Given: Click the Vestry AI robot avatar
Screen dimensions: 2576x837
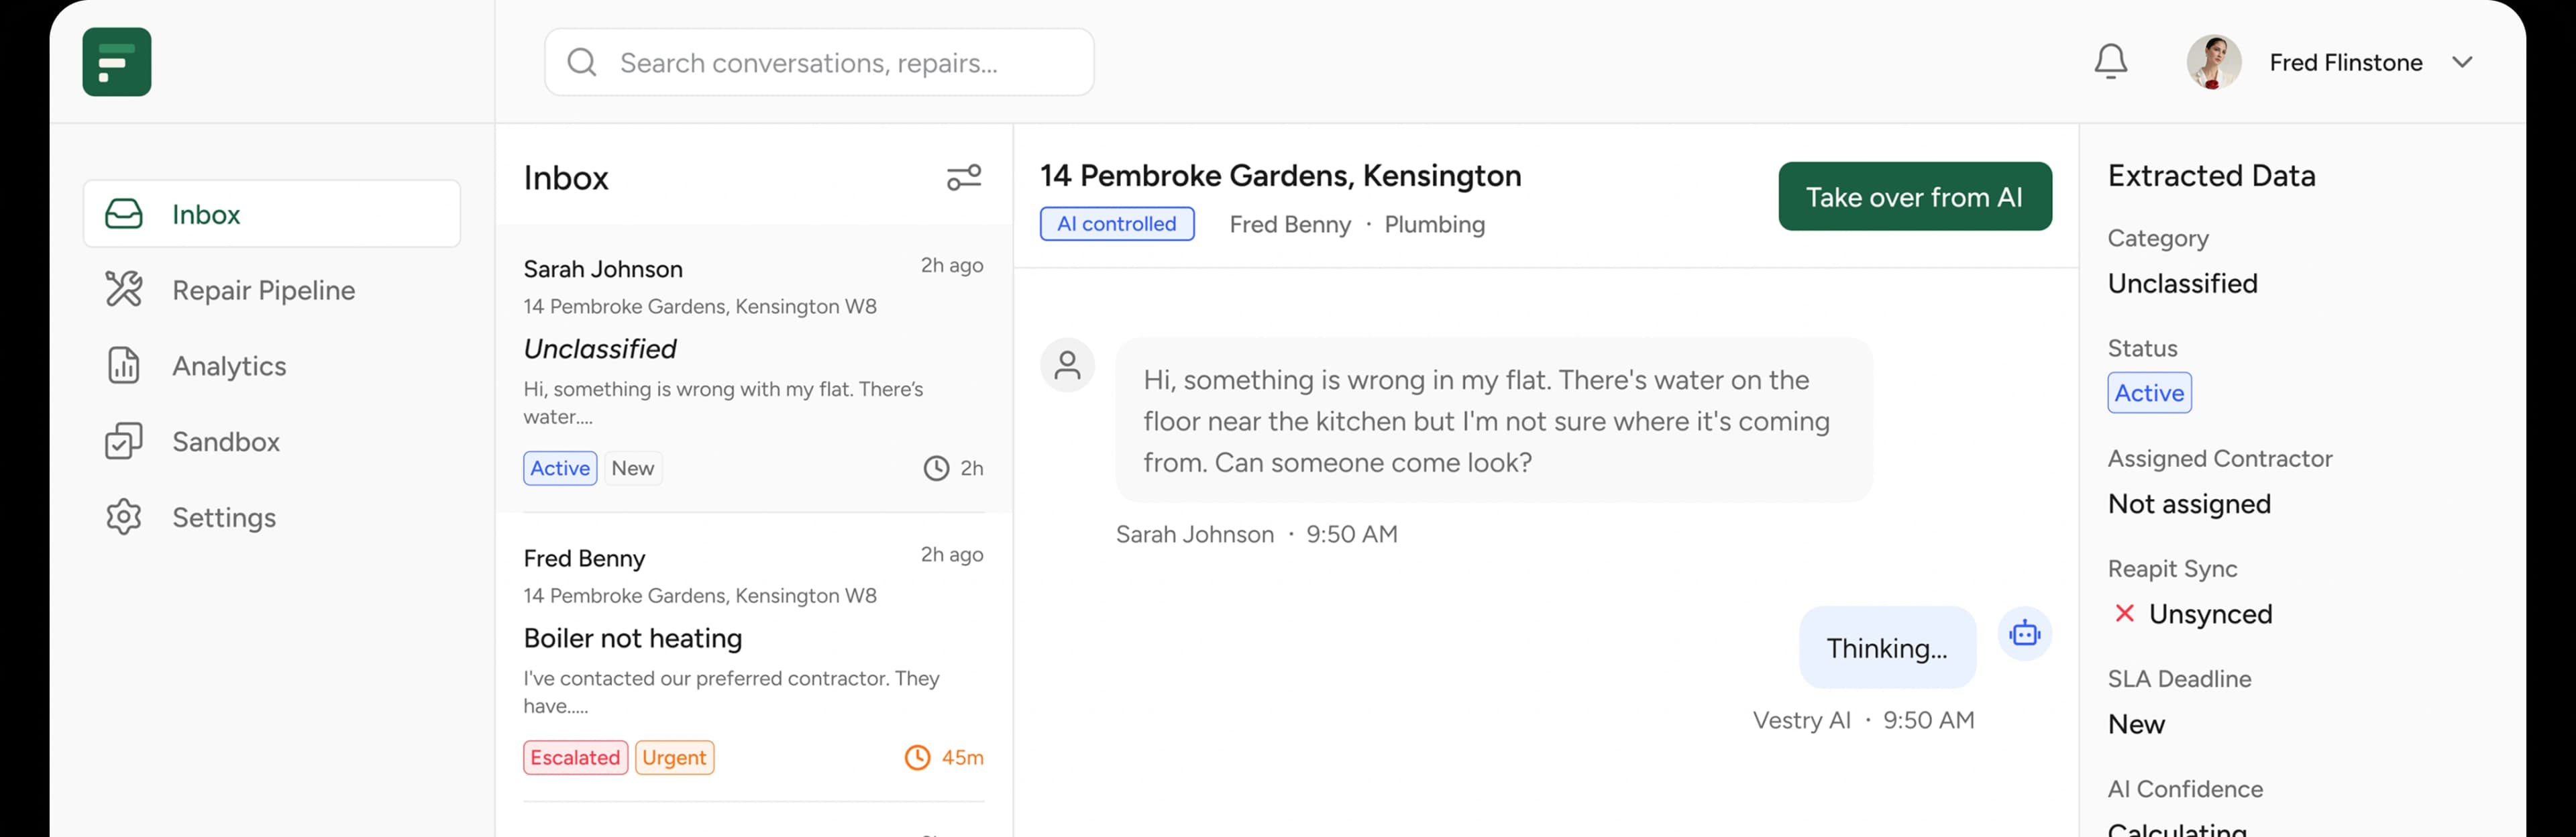Looking at the screenshot, I should 2024,633.
